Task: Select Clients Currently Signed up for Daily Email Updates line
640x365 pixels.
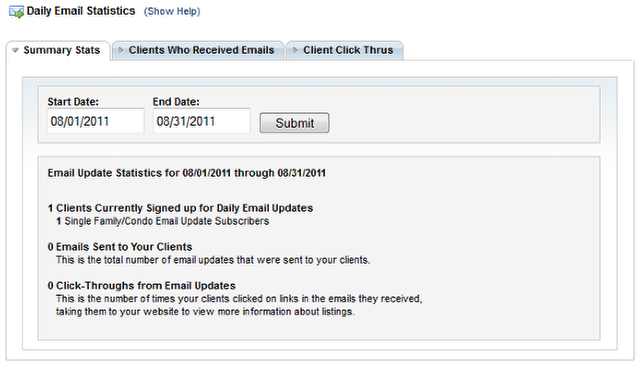Action: pyautogui.click(x=180, y=208)
